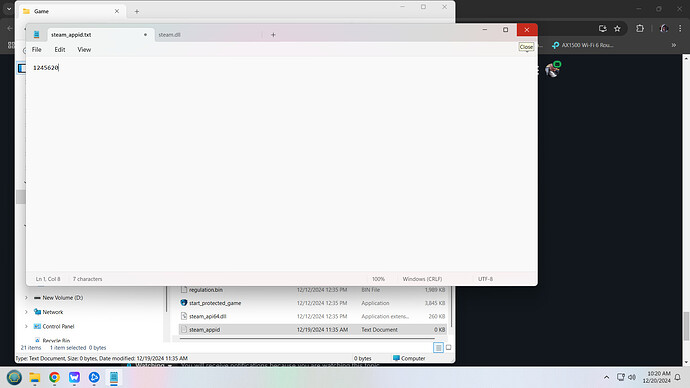Image resolution: width=690 pixels, height=388 pixels.
Task: Open the notifications bell icon
Action: tap(678, 377)
